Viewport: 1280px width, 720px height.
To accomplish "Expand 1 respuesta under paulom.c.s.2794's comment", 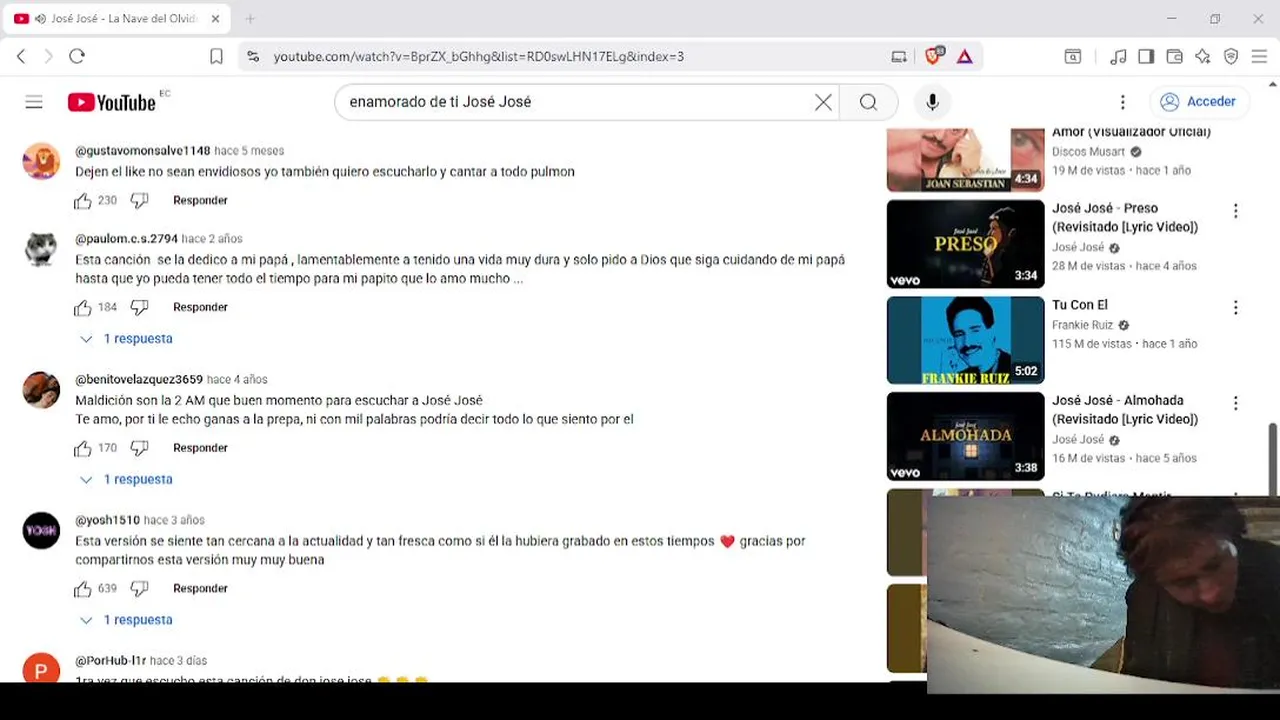I will pyautogui.click(x=126, y=339).
